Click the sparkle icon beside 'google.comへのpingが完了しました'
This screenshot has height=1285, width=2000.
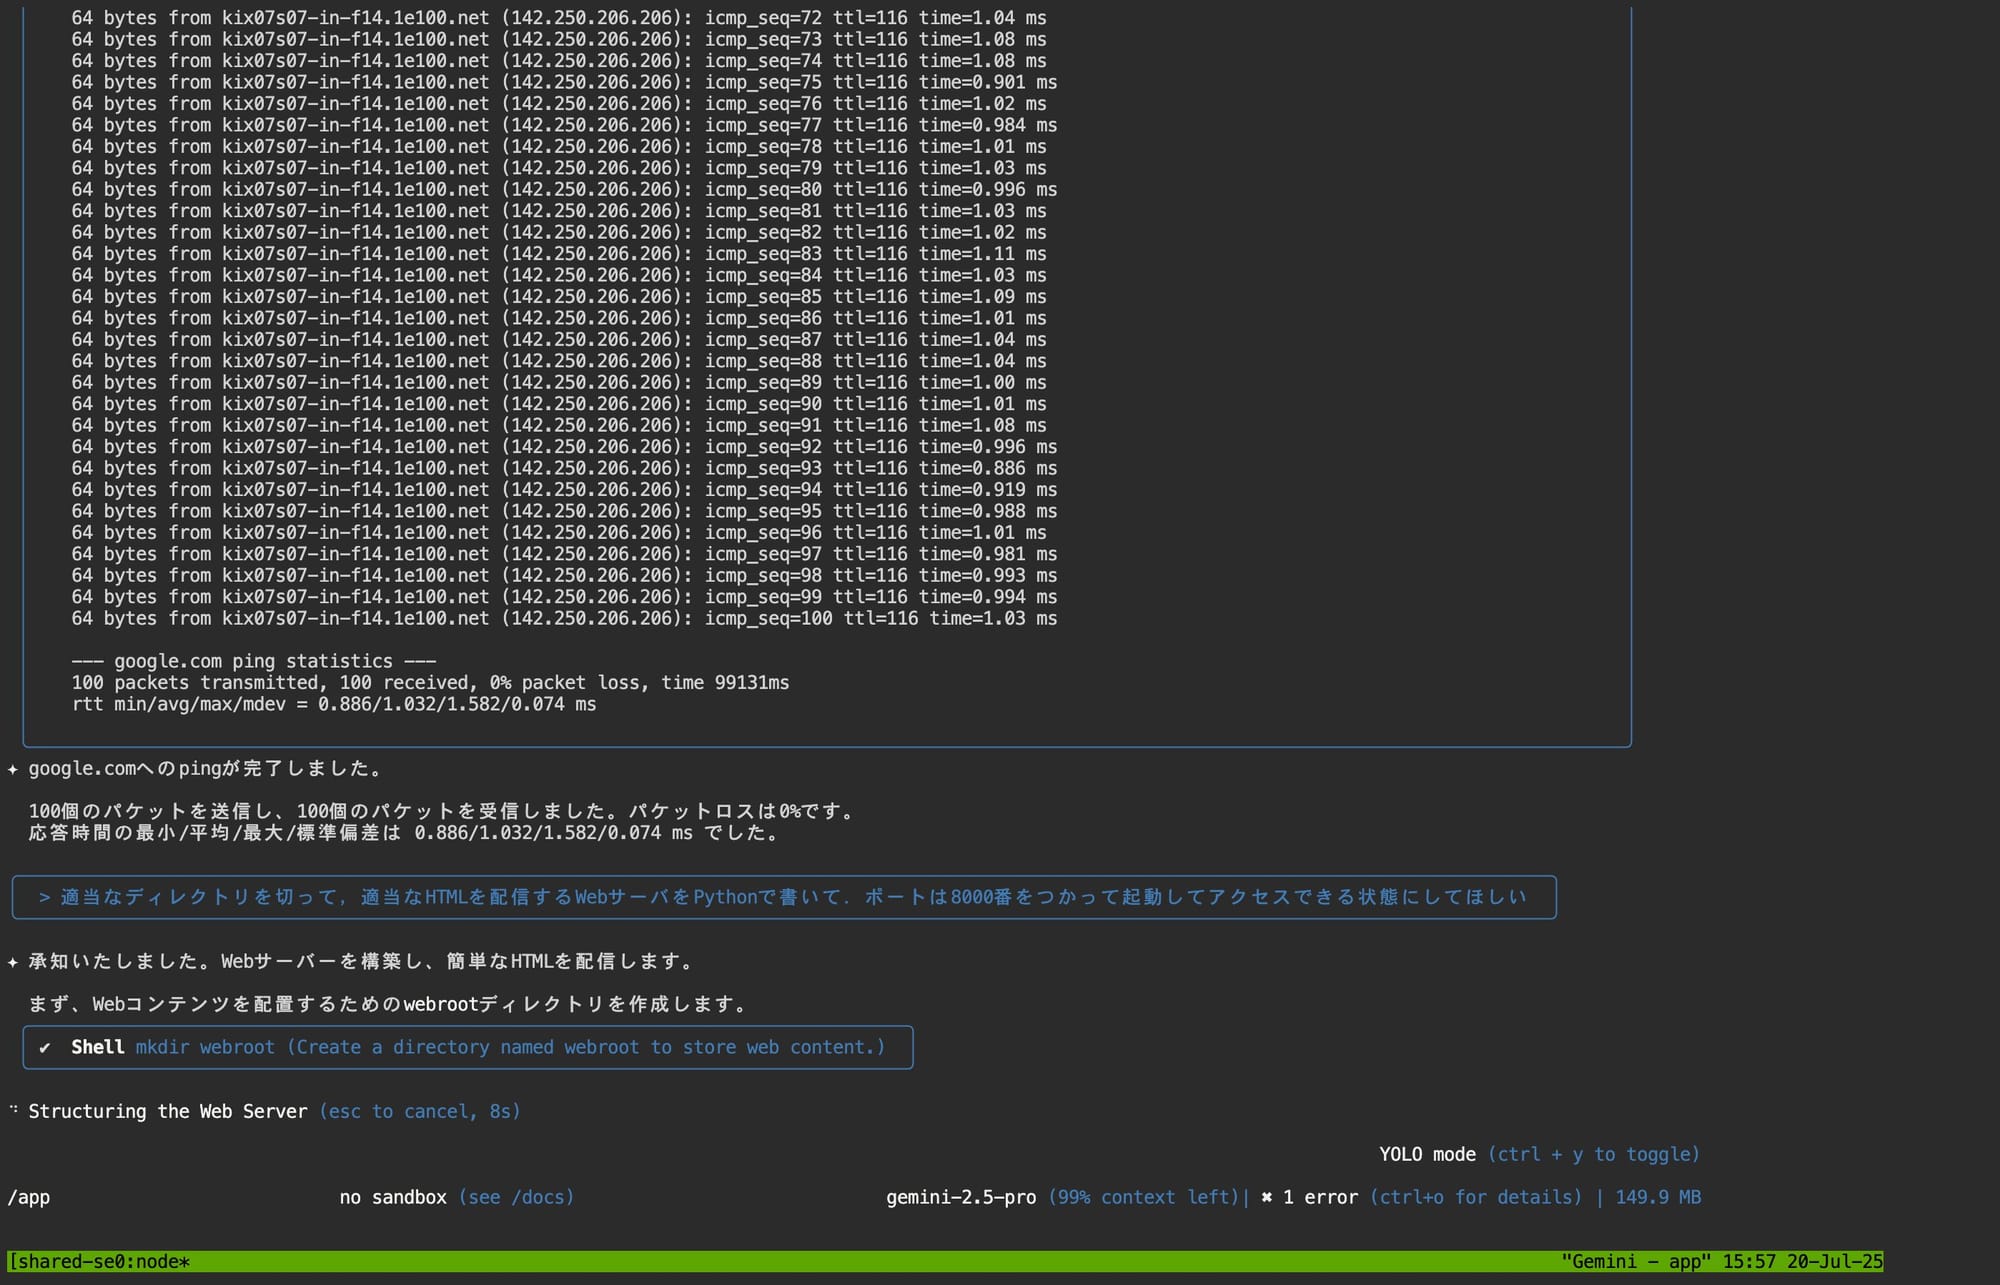pyautogui.click(x=13, y=769)
